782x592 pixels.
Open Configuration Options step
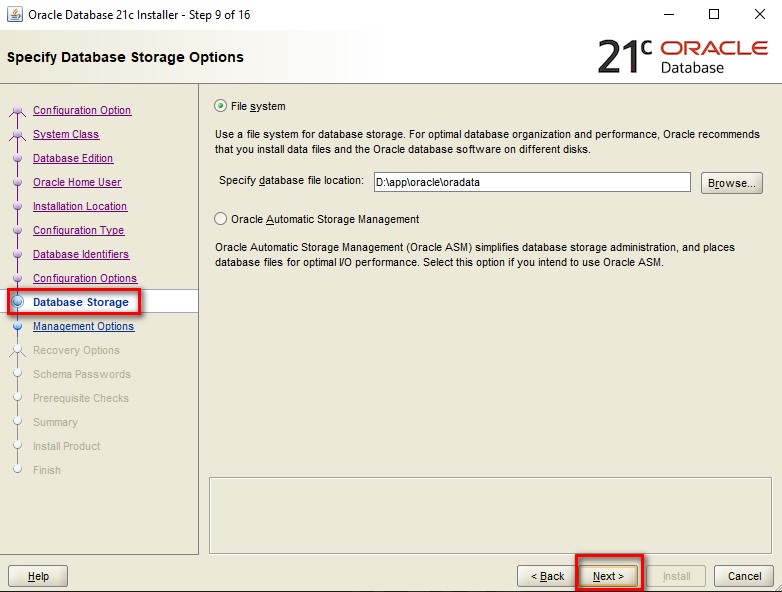(85, 278)
